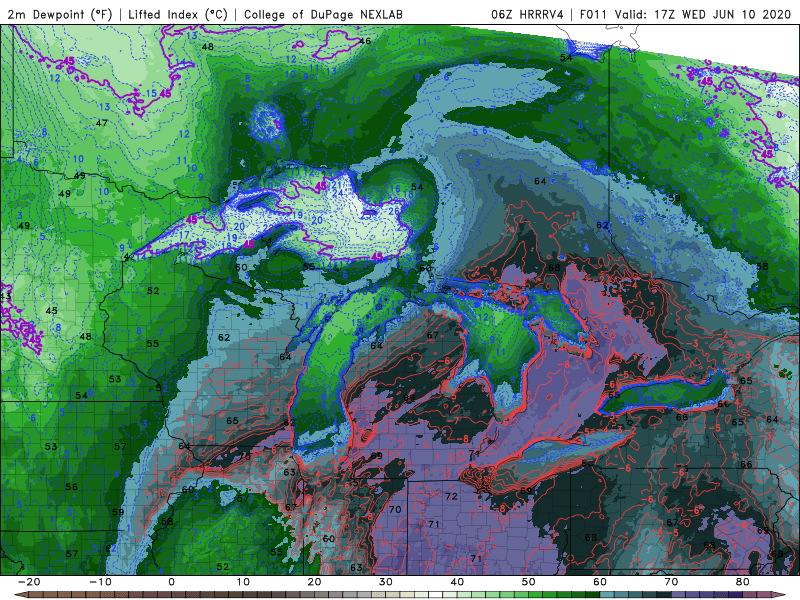Click the '0' color scale label

(x=171, y=582)
